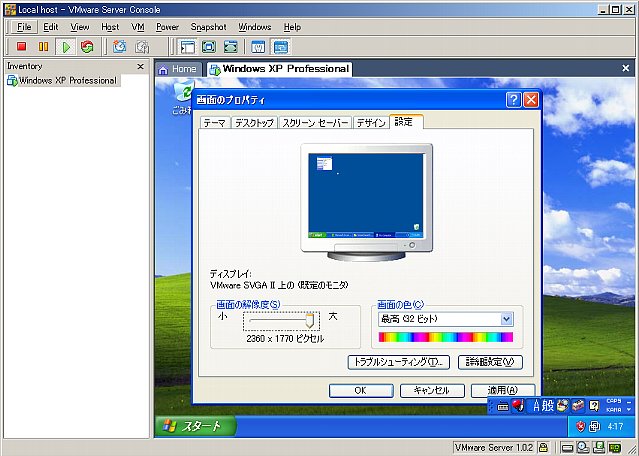This screenshot has height=456, width=639.
Task: Click the 詳細設定(V) advanced button
Action: point(490,362)
